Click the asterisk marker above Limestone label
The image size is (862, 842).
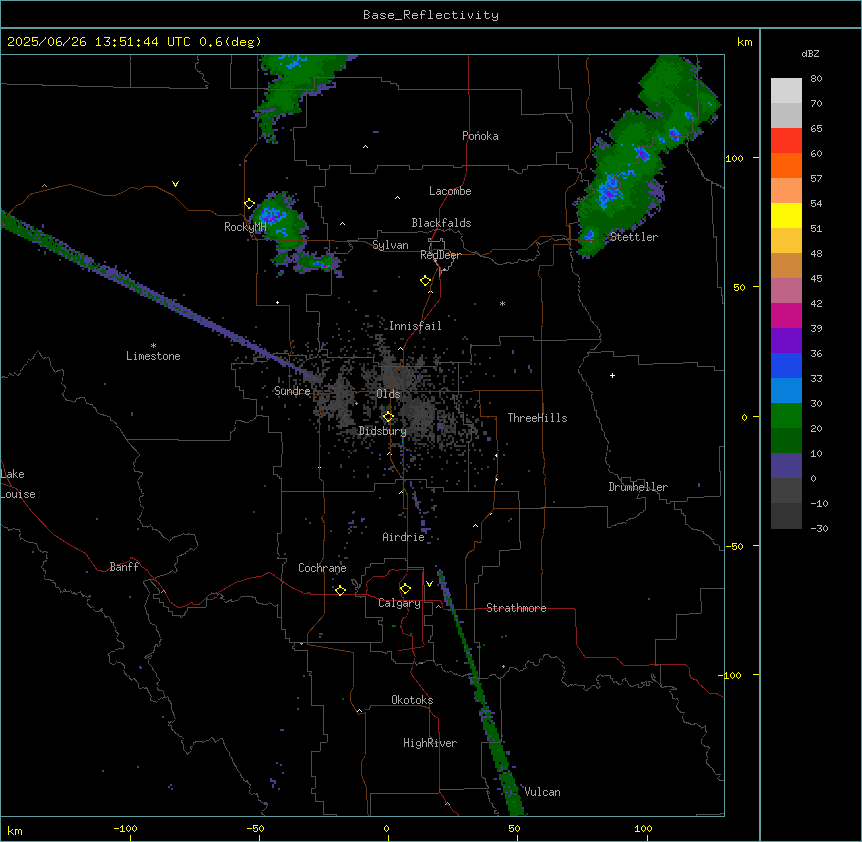(153, 346)
